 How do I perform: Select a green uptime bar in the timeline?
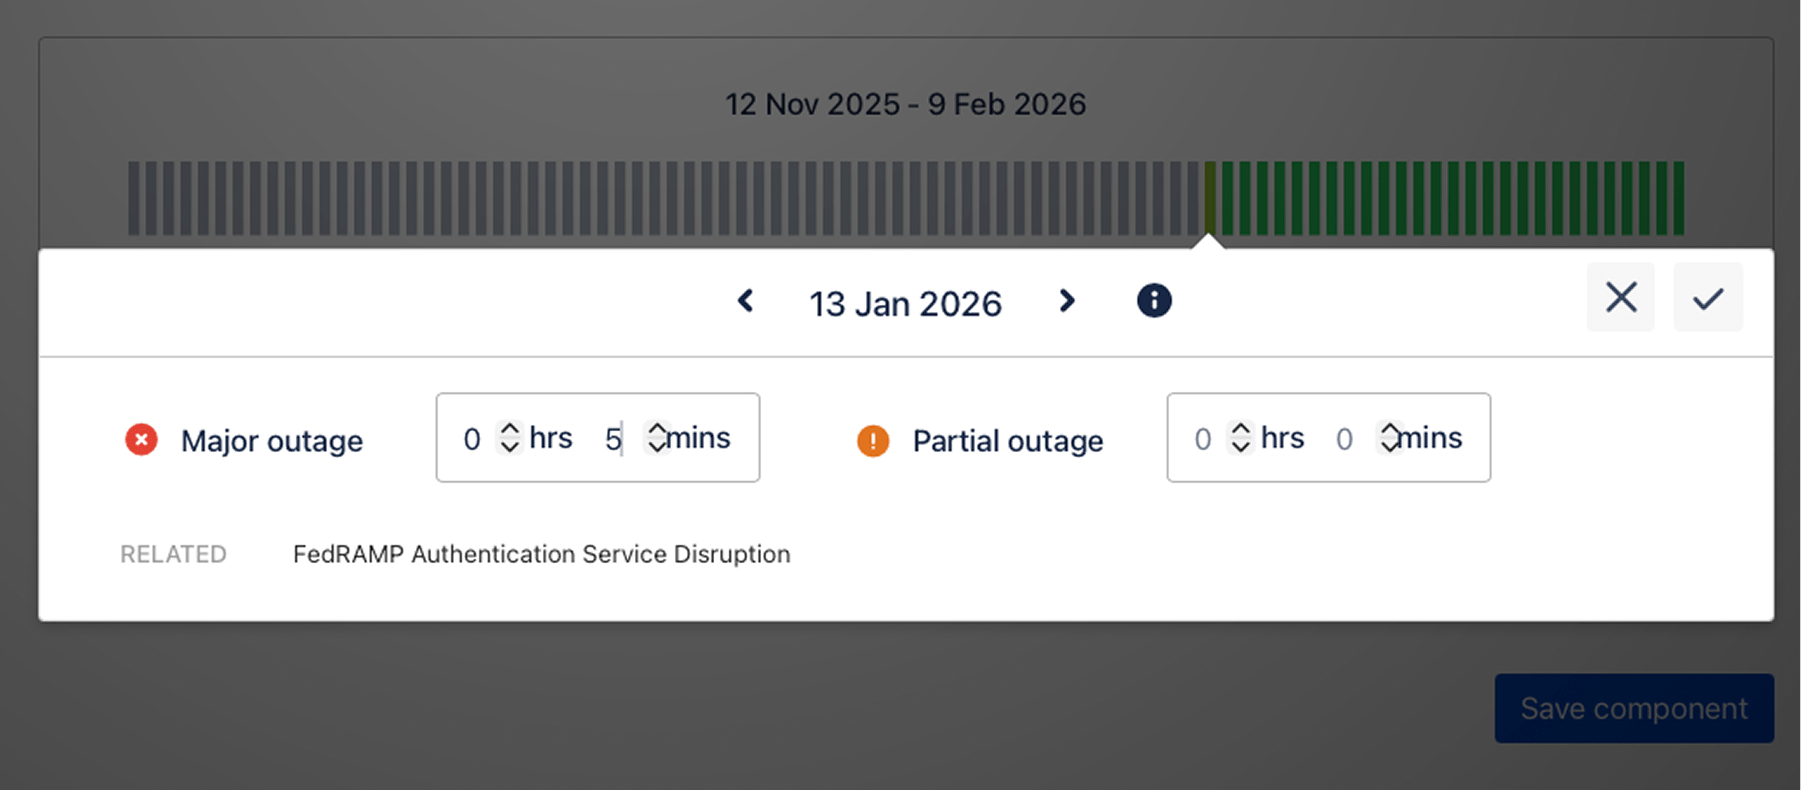1400,197
